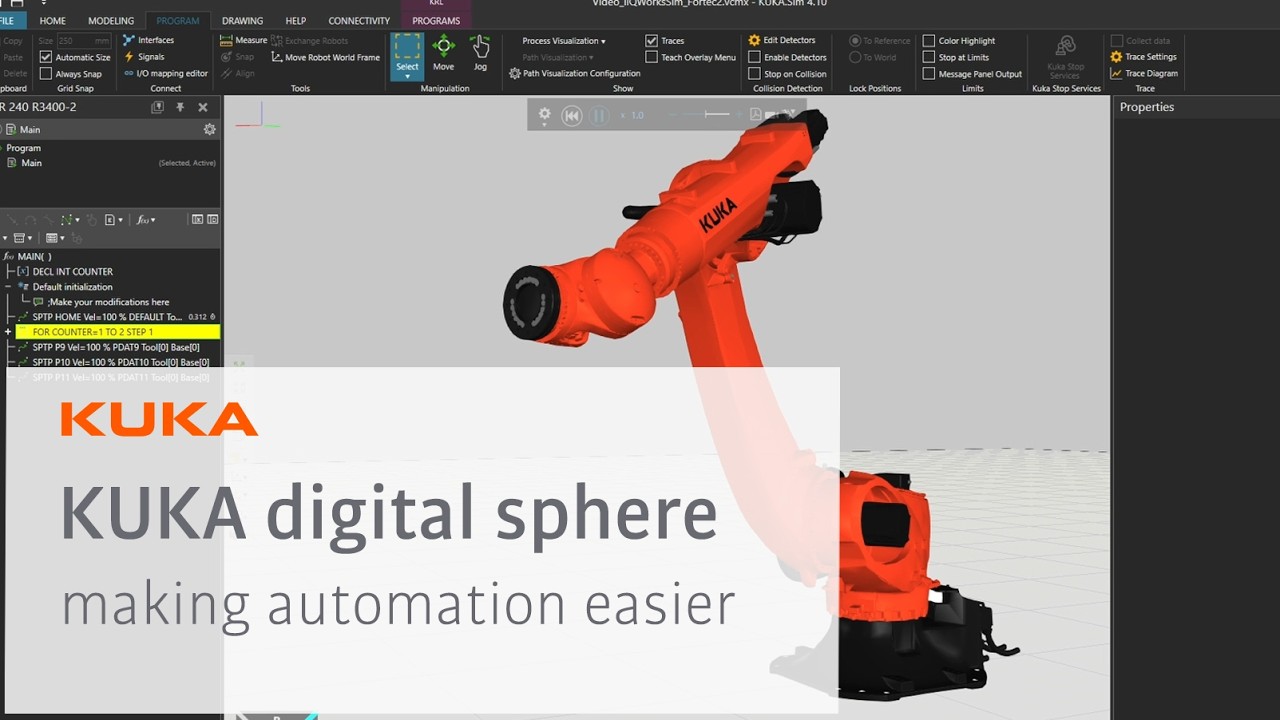Viewport: 1280px width, 720px height.
Task: Tick the Stop on Collision checkbox
Action: (755, 73)
